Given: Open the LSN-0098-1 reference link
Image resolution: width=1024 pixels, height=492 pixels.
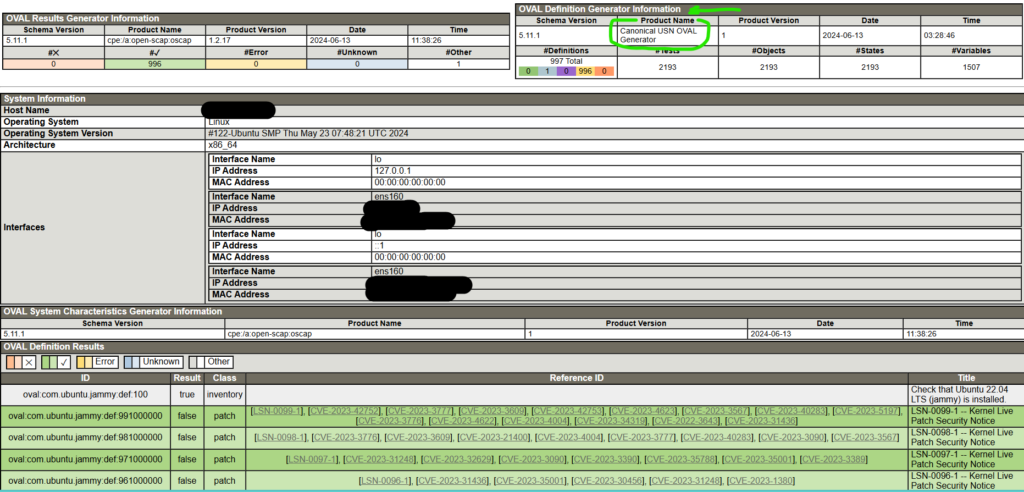Looking at the screenshot, I should 279,437.
